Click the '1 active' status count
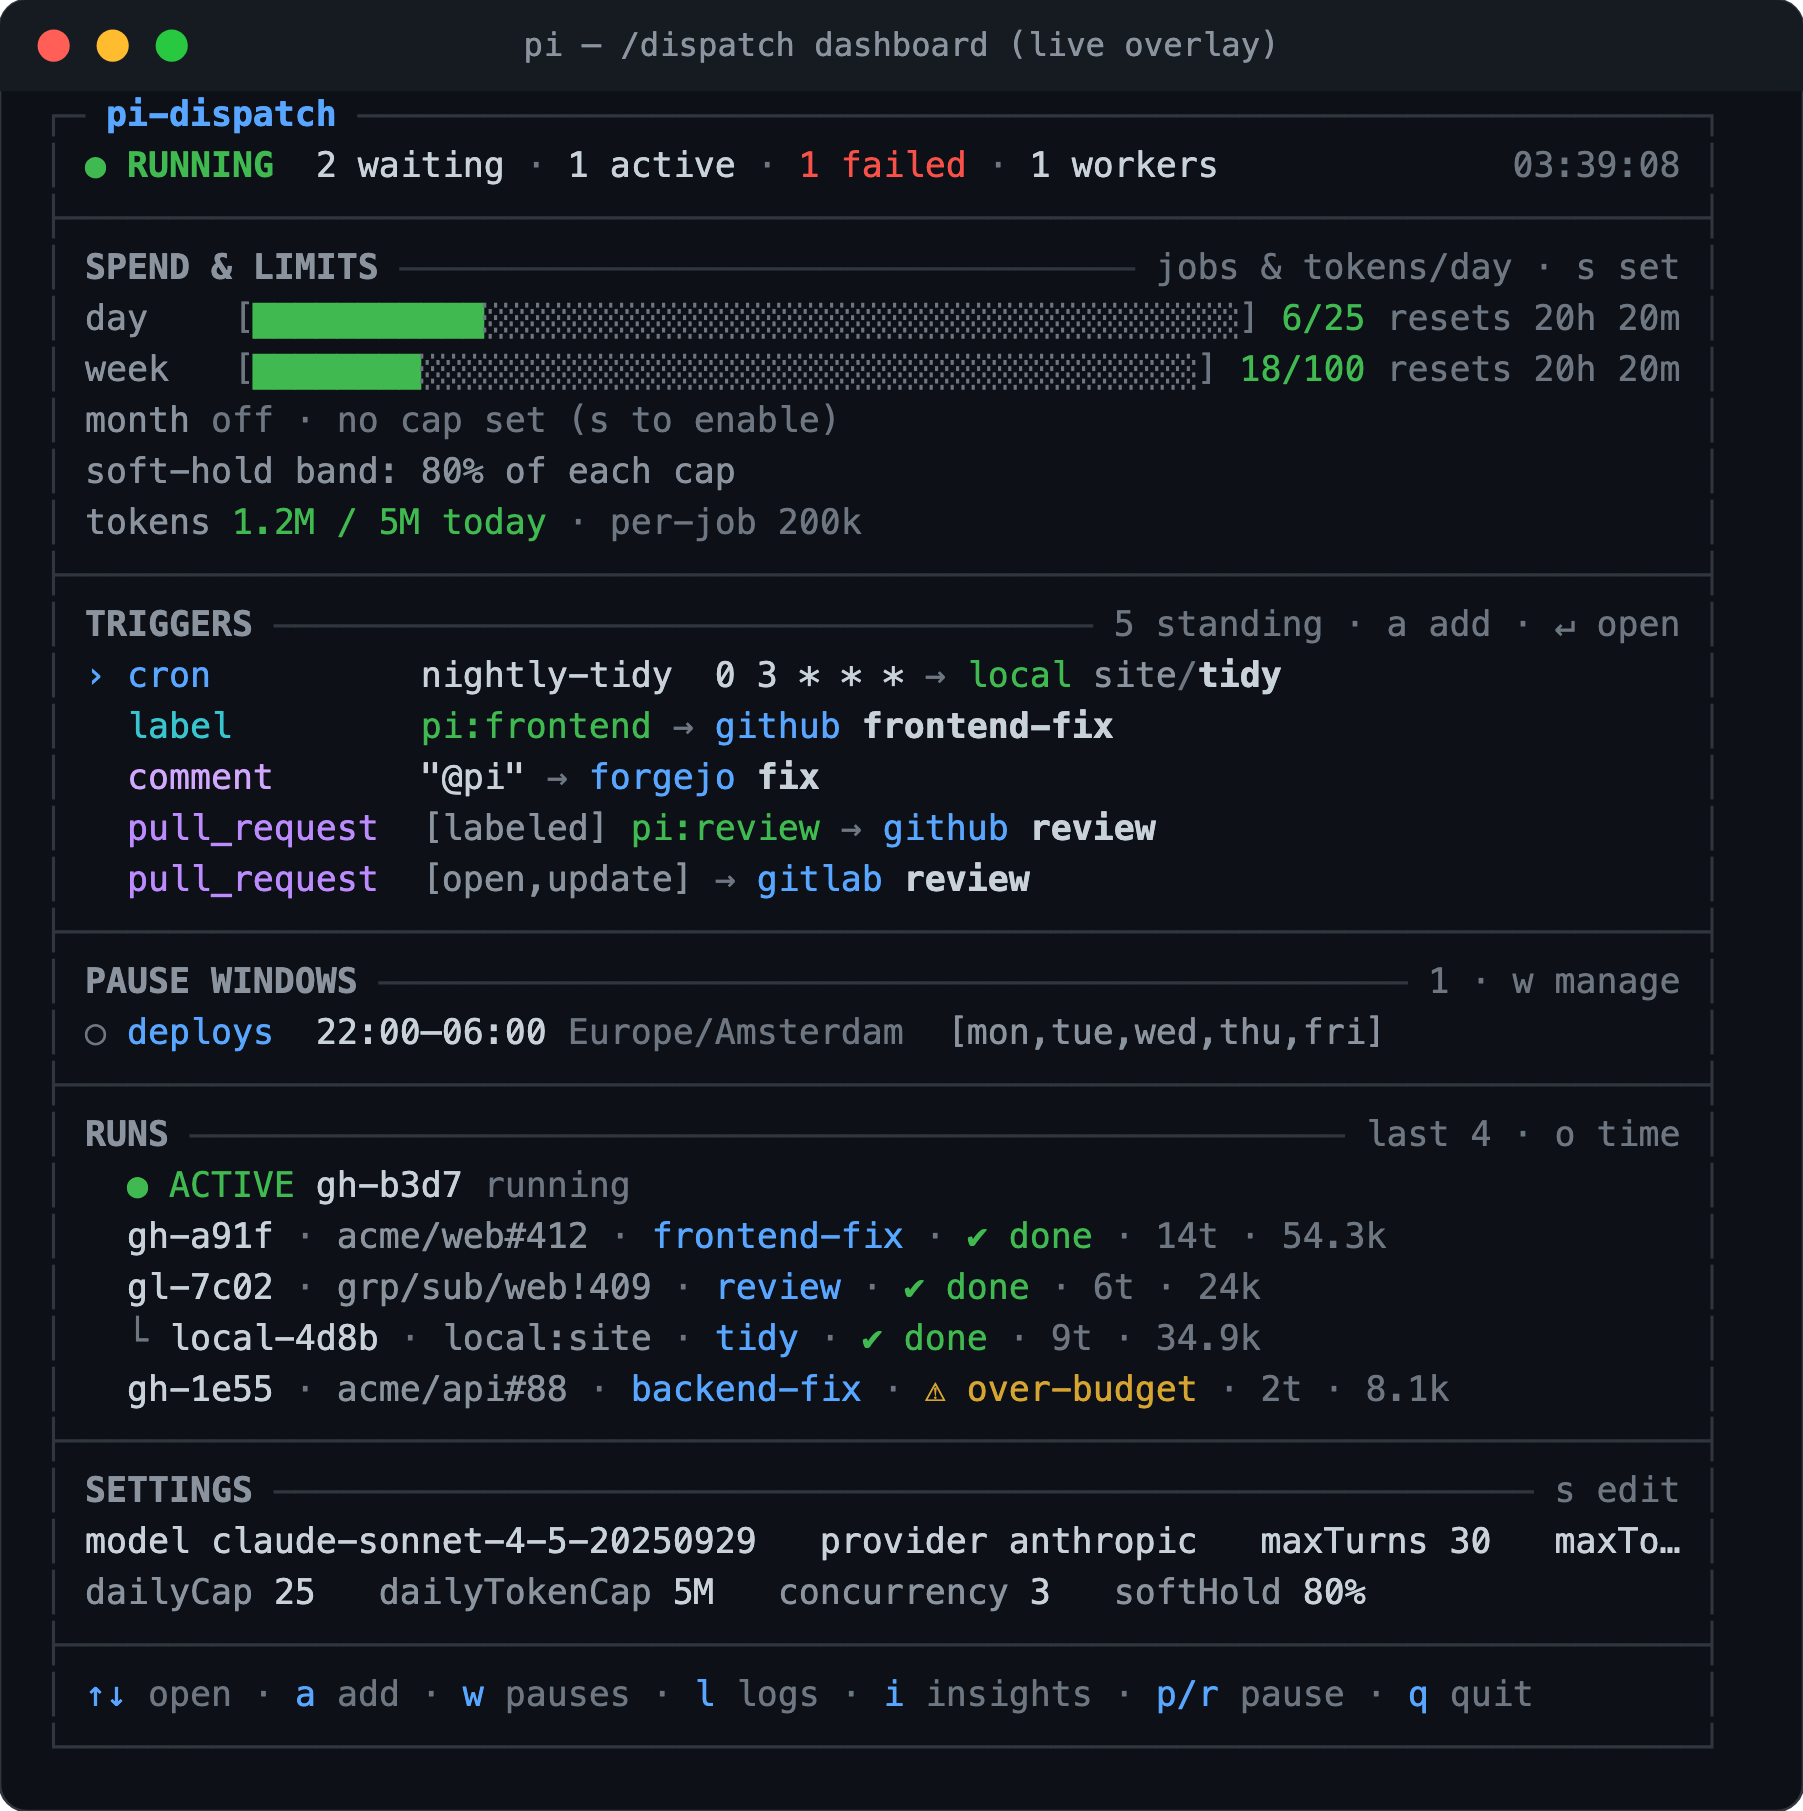The height and width of the screenshot is (1811, 1803). pyautogui.click(x=652, y=165)
